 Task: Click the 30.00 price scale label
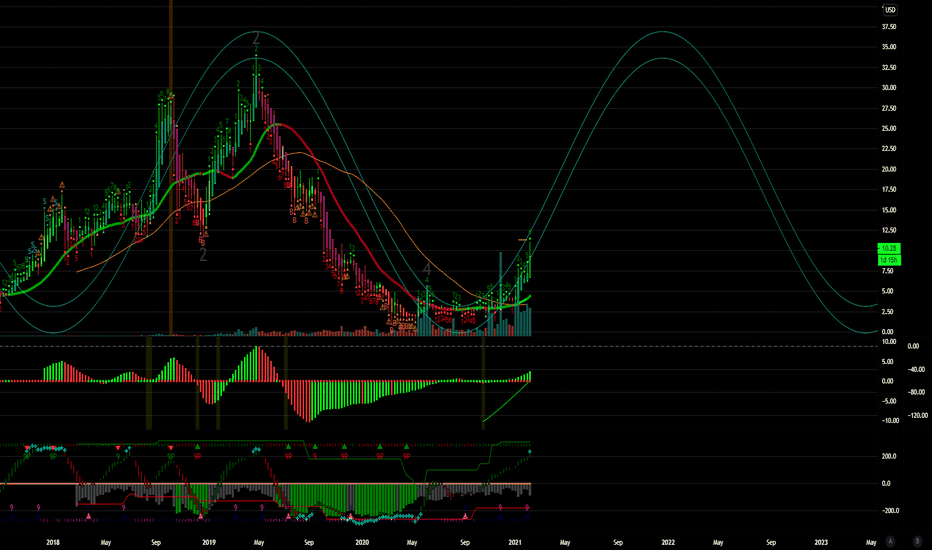(x=889, y=87)
